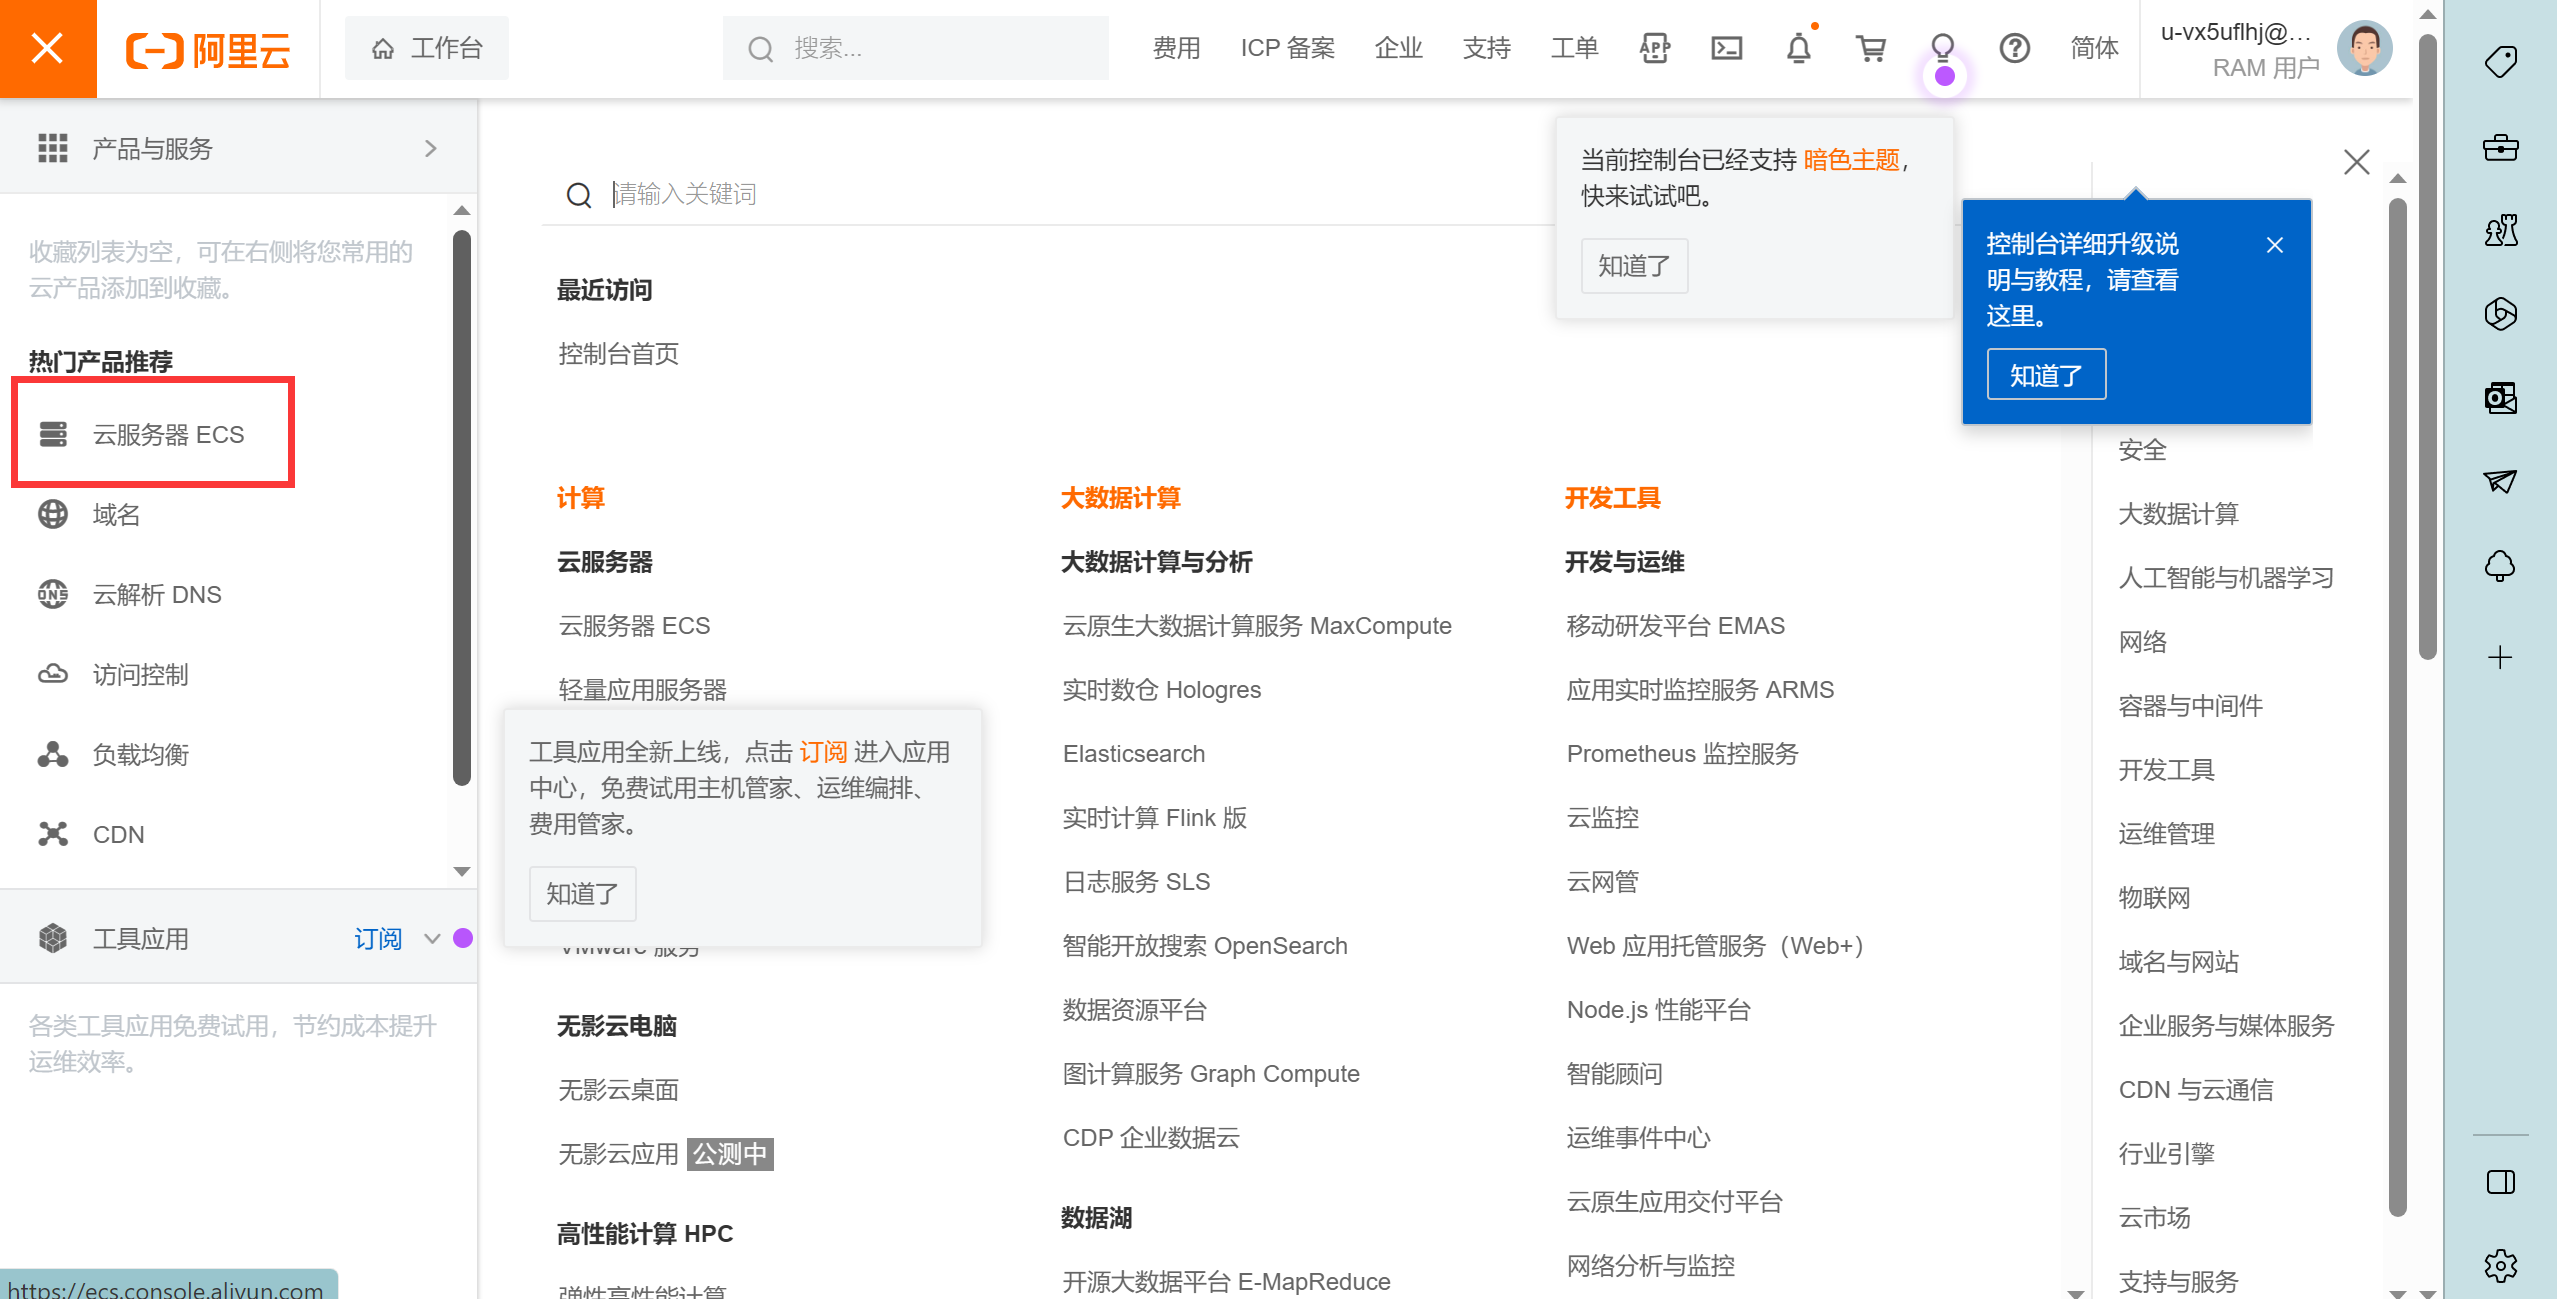Dismiss dark theme tip with 知道了
This screenshot has width=2557, height=1299.
[x=1634, y=266]
